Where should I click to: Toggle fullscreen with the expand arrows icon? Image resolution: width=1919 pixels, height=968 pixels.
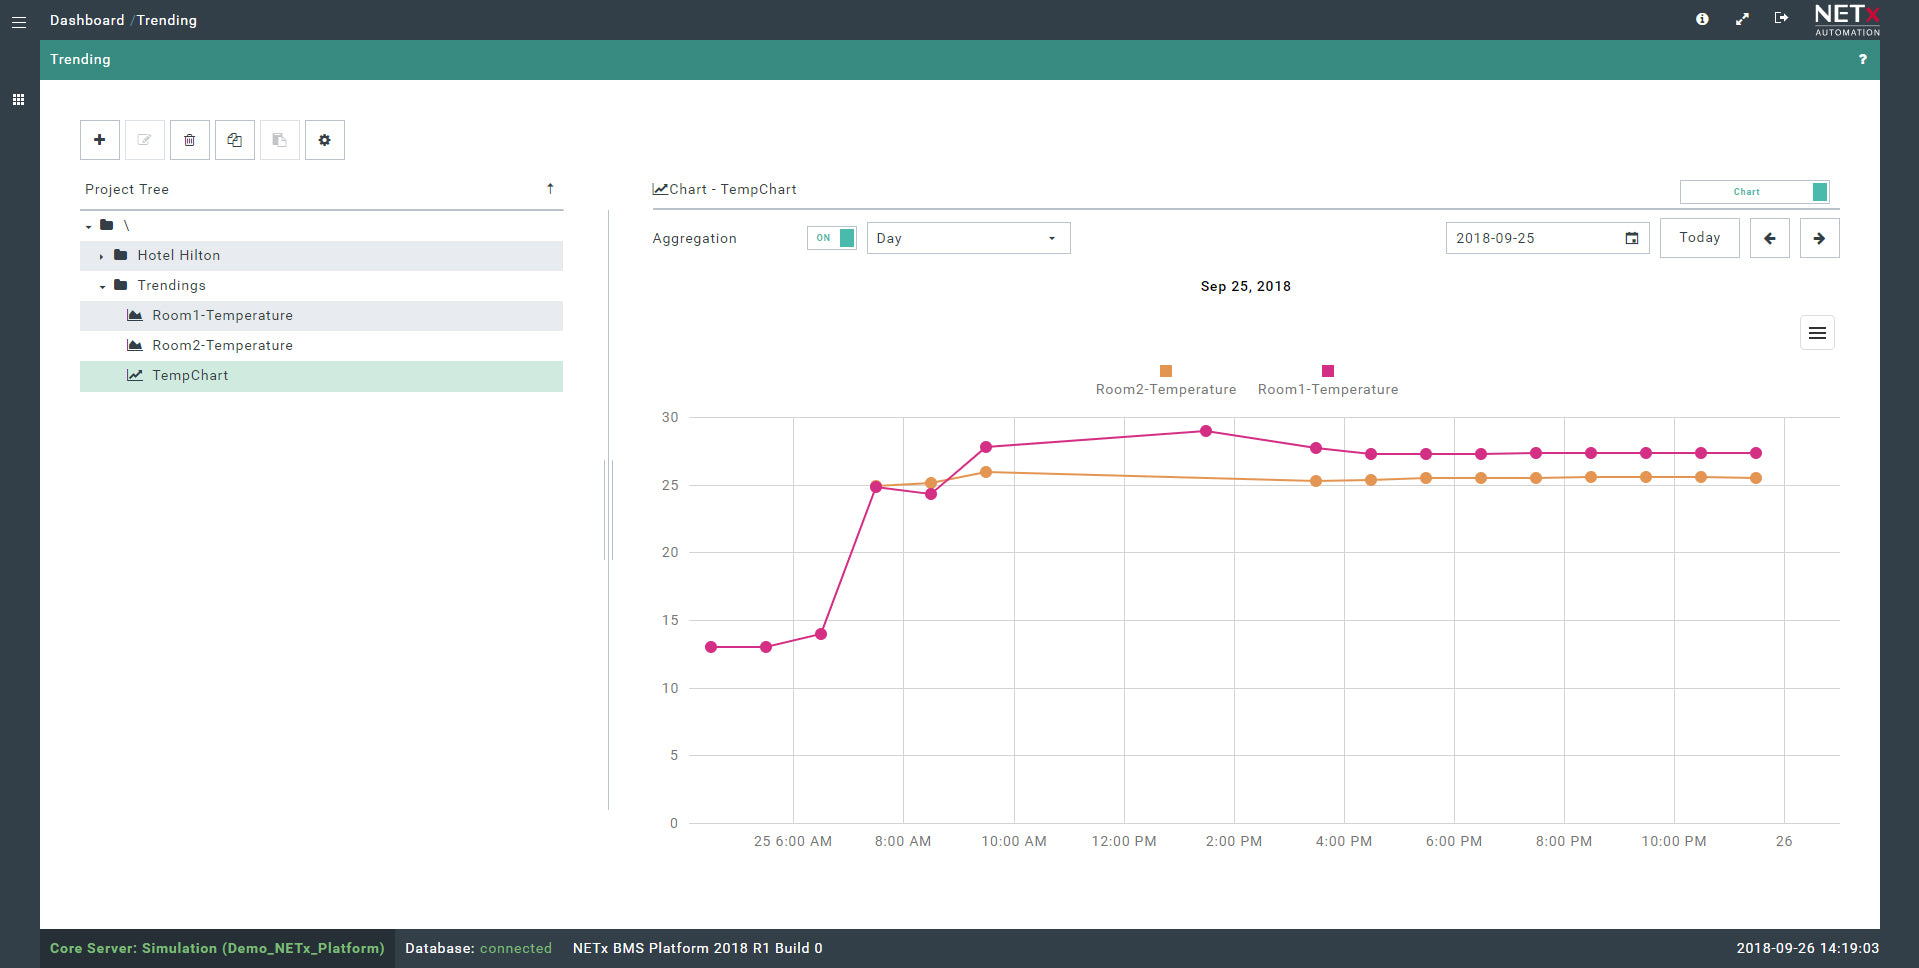click(1742, 19)
